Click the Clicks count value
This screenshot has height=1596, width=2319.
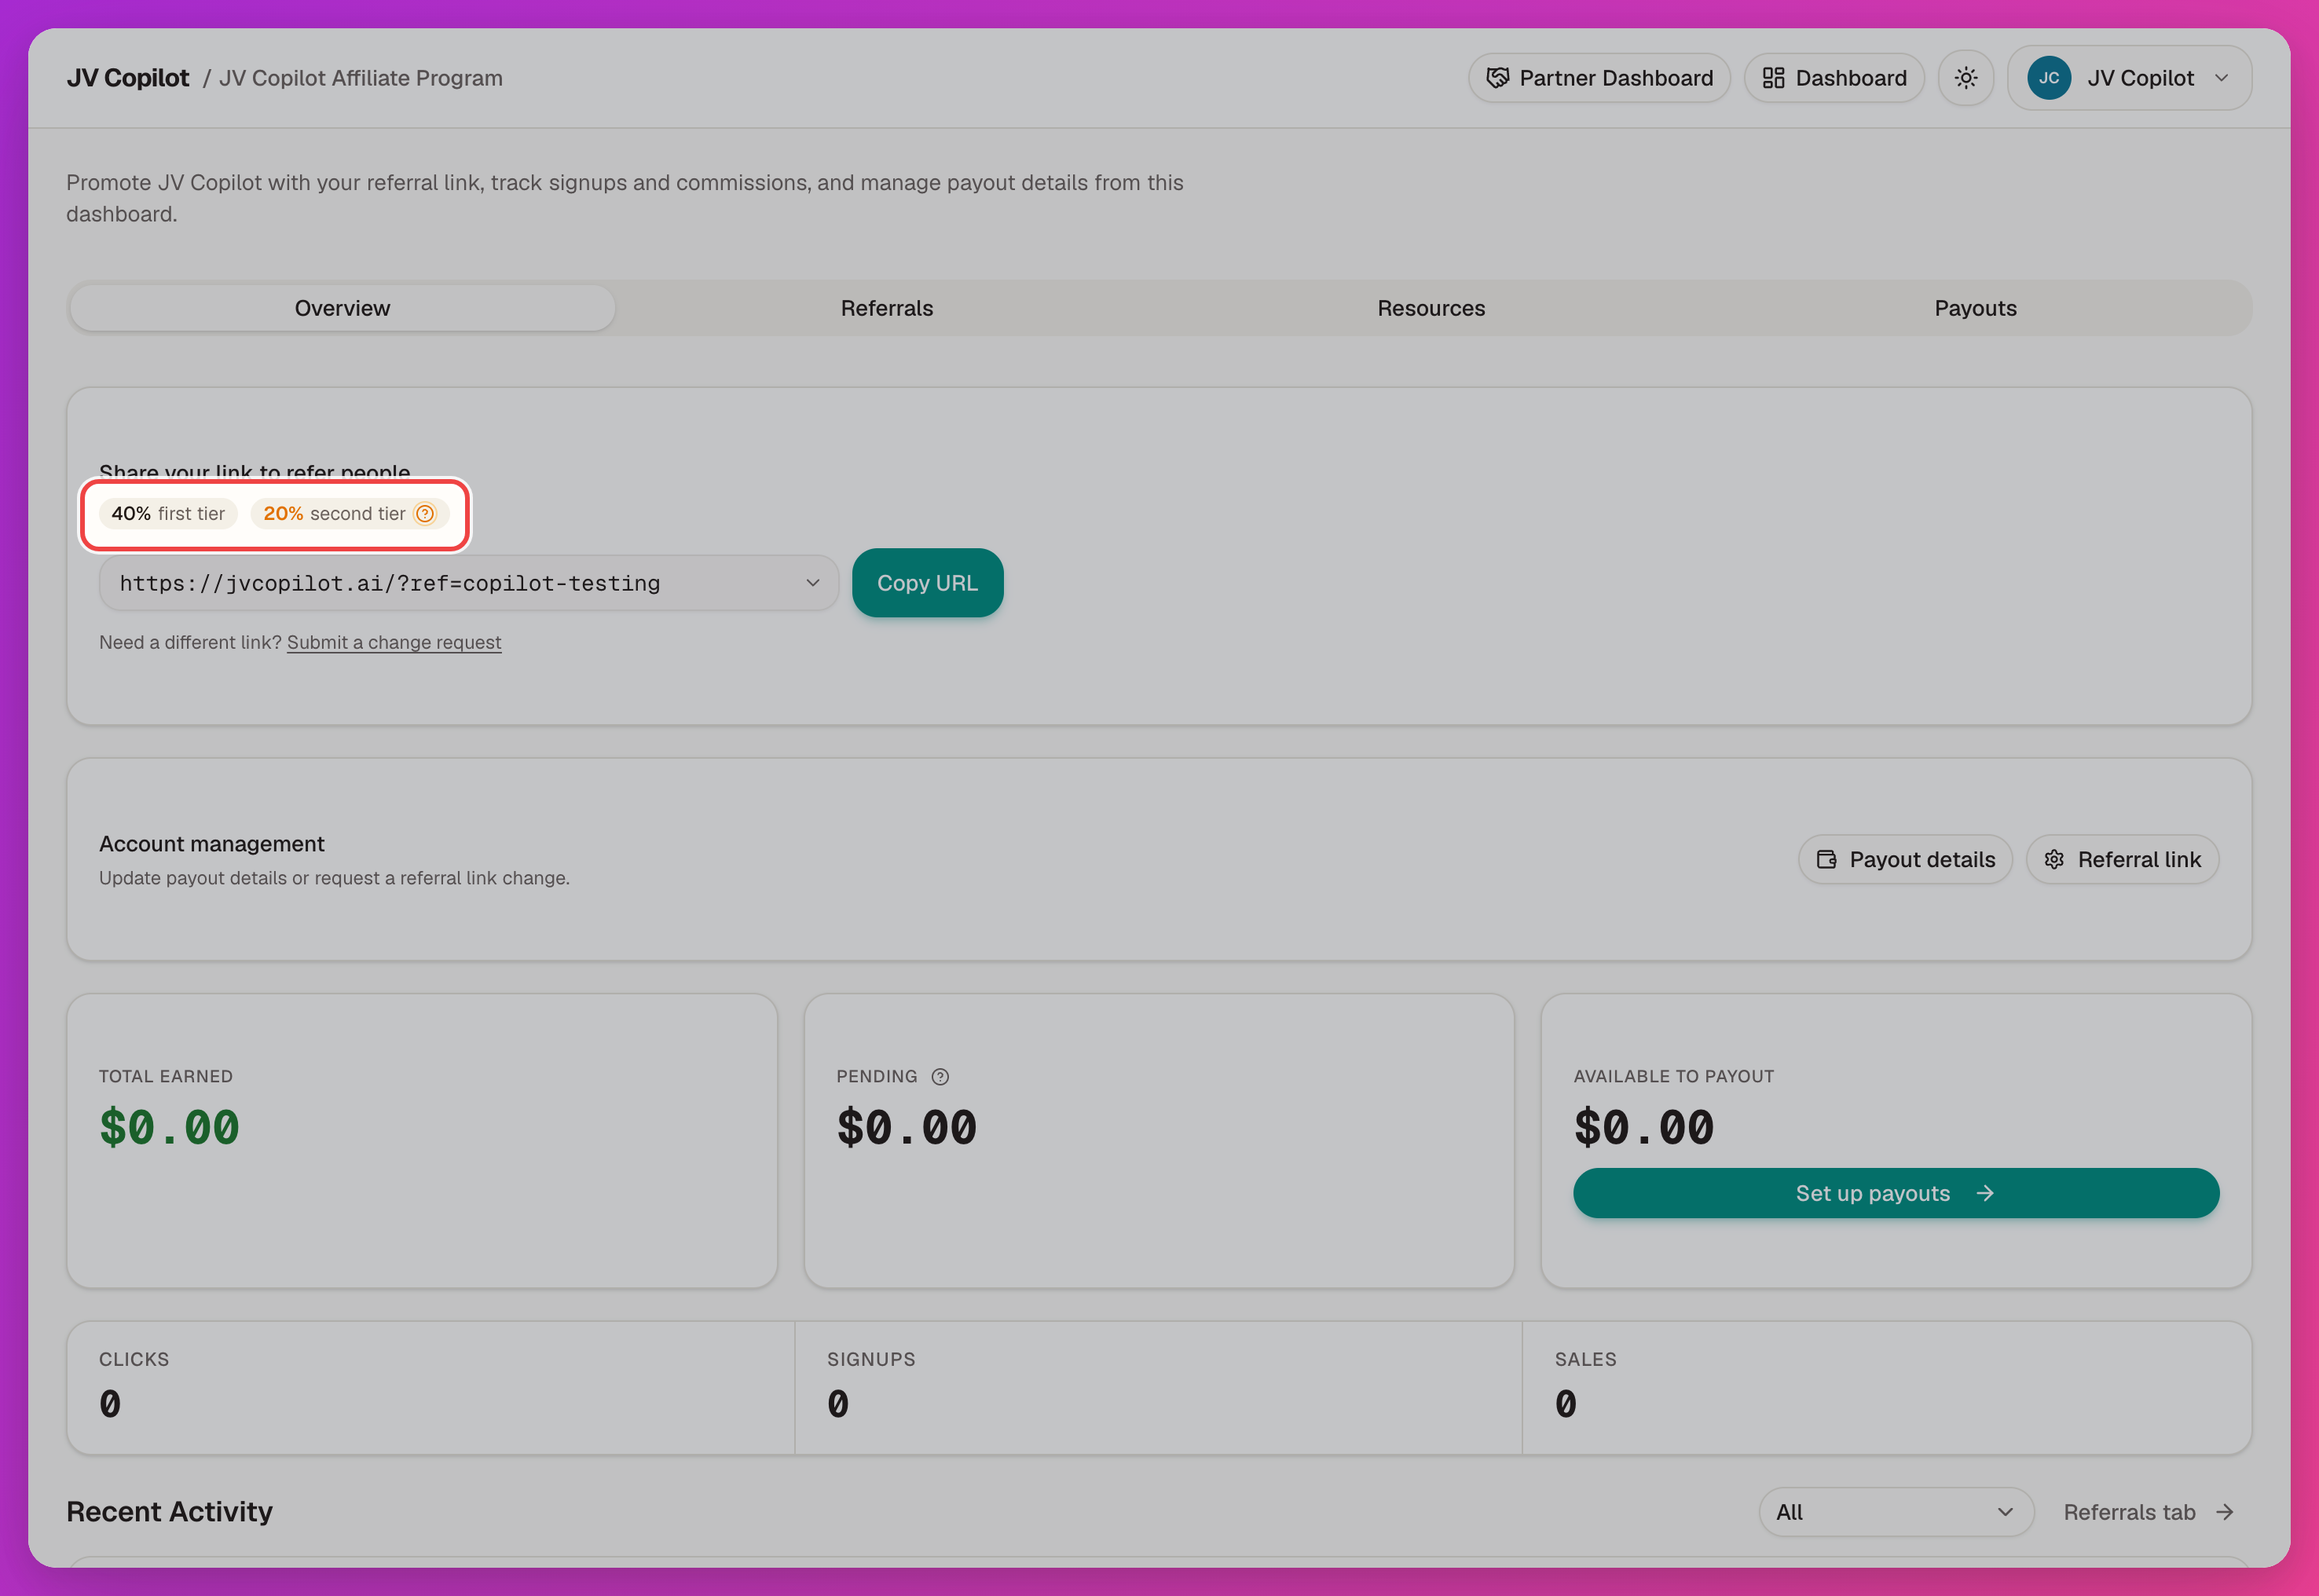(110, 1405)
